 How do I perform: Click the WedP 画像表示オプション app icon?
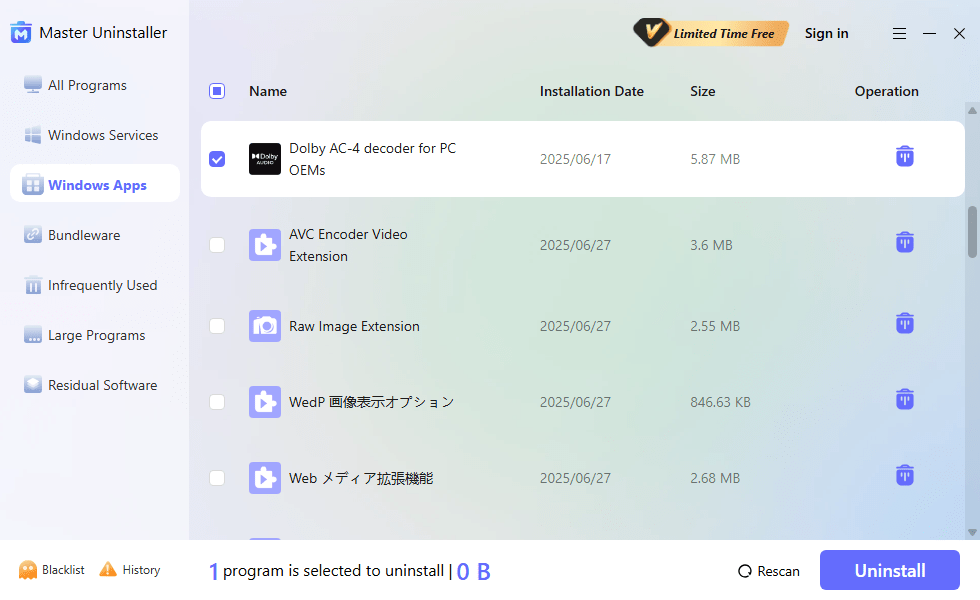pyautogui.click(x=265, y=402)
